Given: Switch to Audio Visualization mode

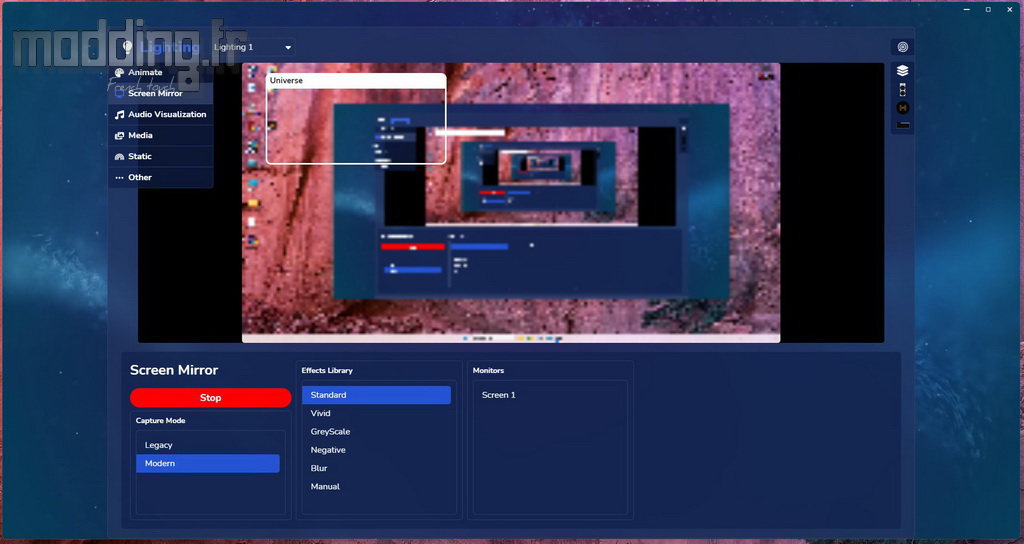Looking at the screenshot, I should (x=161, y=114).
